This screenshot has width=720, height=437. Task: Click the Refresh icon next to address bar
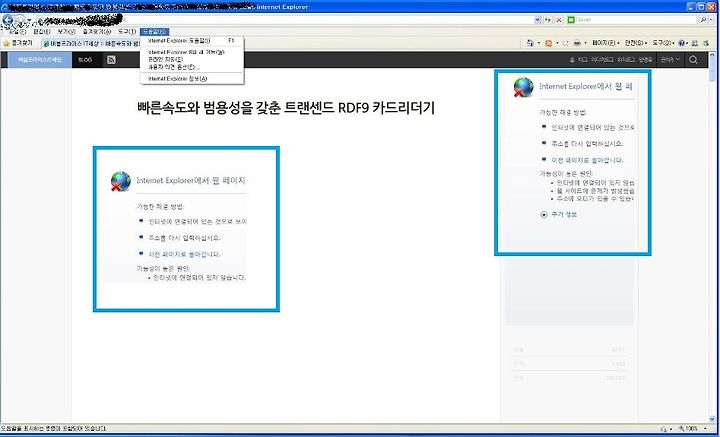click(x=548, y=20)
